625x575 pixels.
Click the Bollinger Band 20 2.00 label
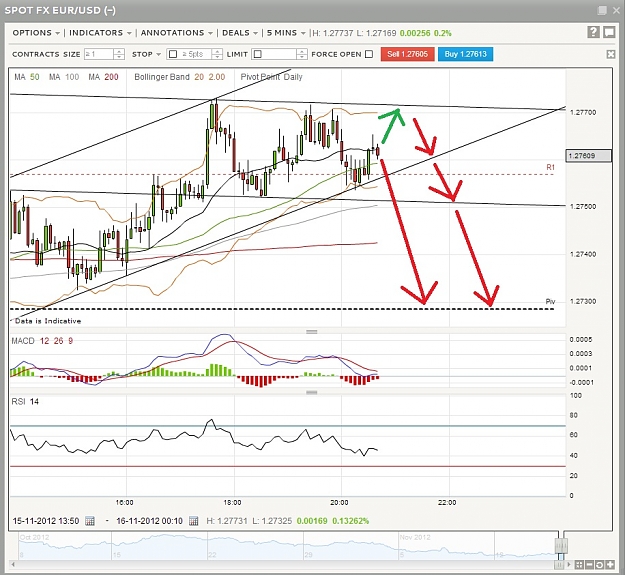point(179,77)
